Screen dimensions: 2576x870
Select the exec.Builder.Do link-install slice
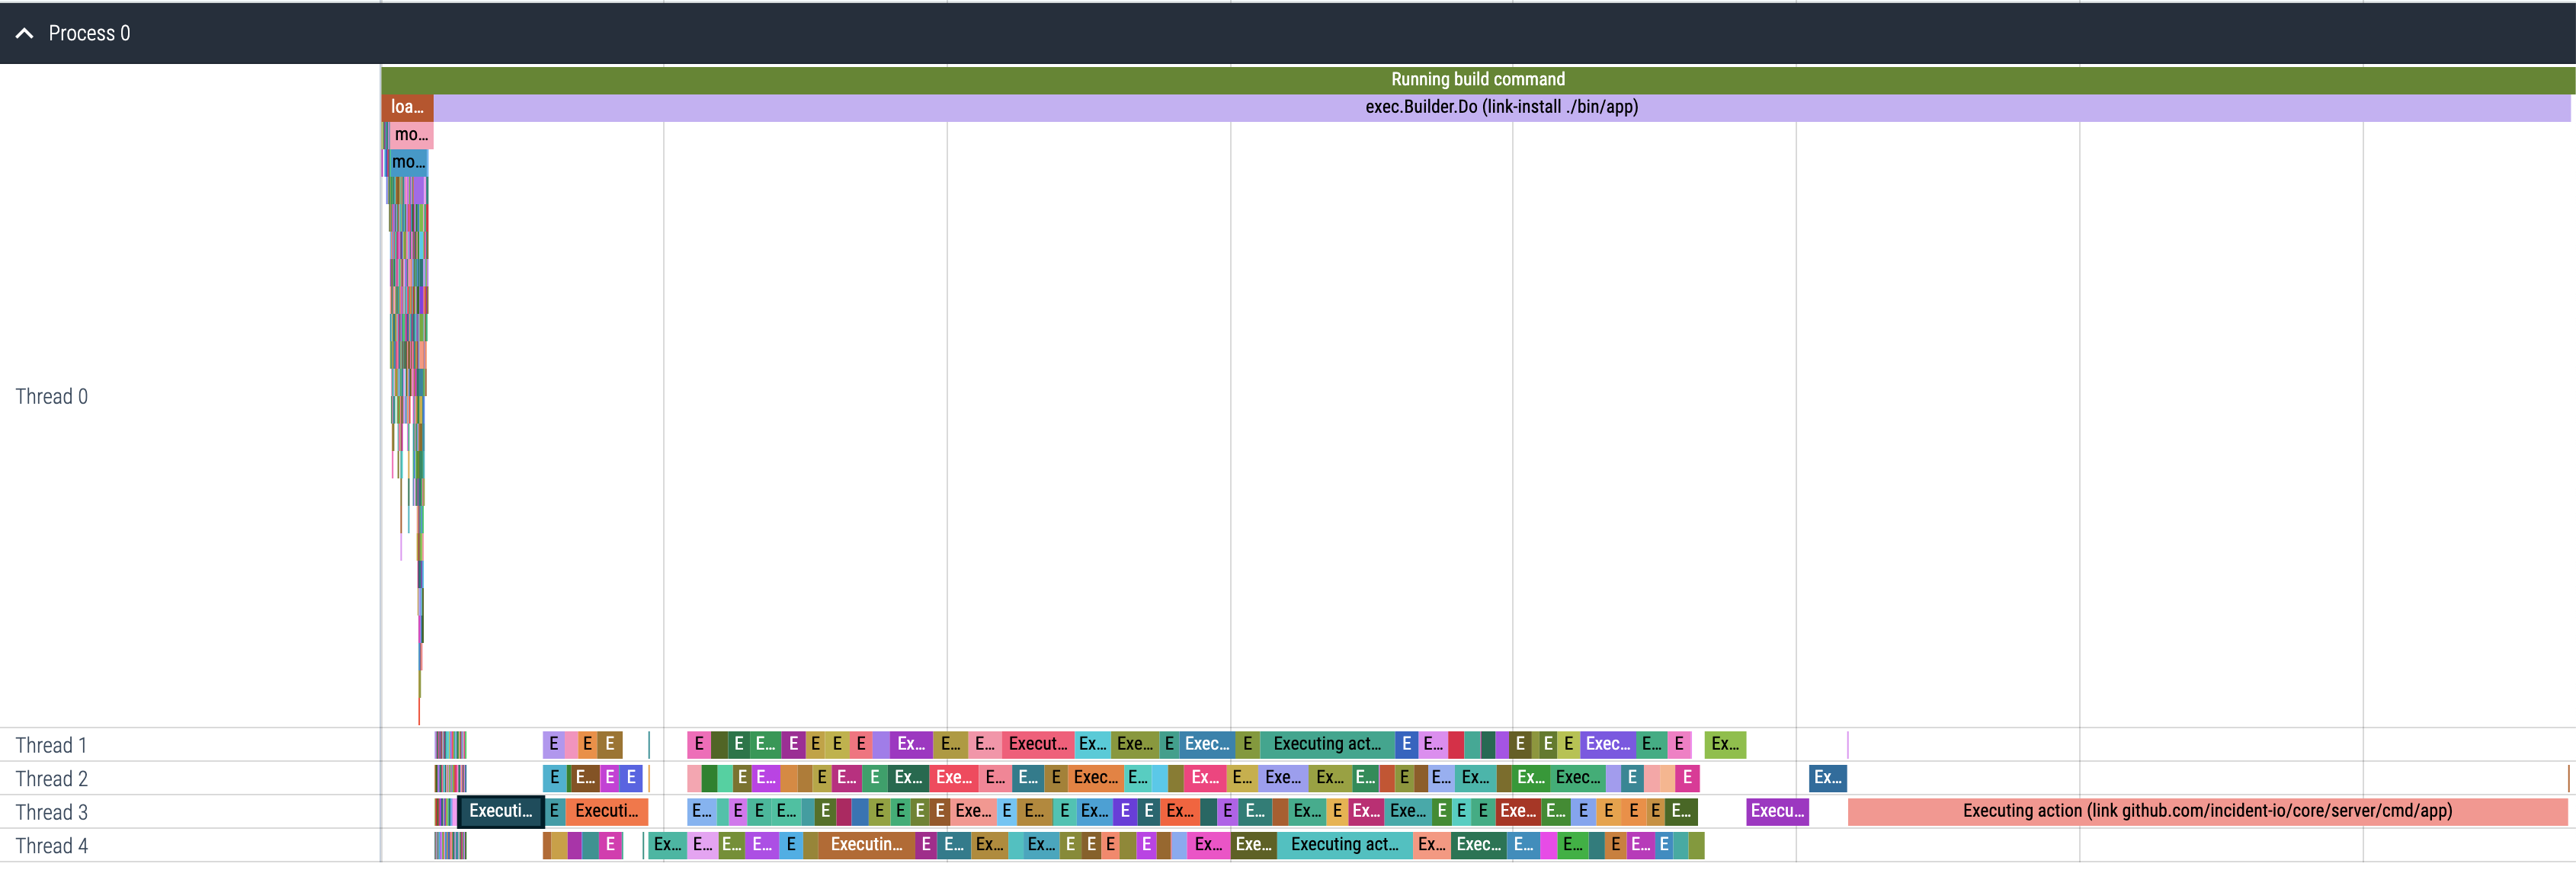[x=1501, y=107]
